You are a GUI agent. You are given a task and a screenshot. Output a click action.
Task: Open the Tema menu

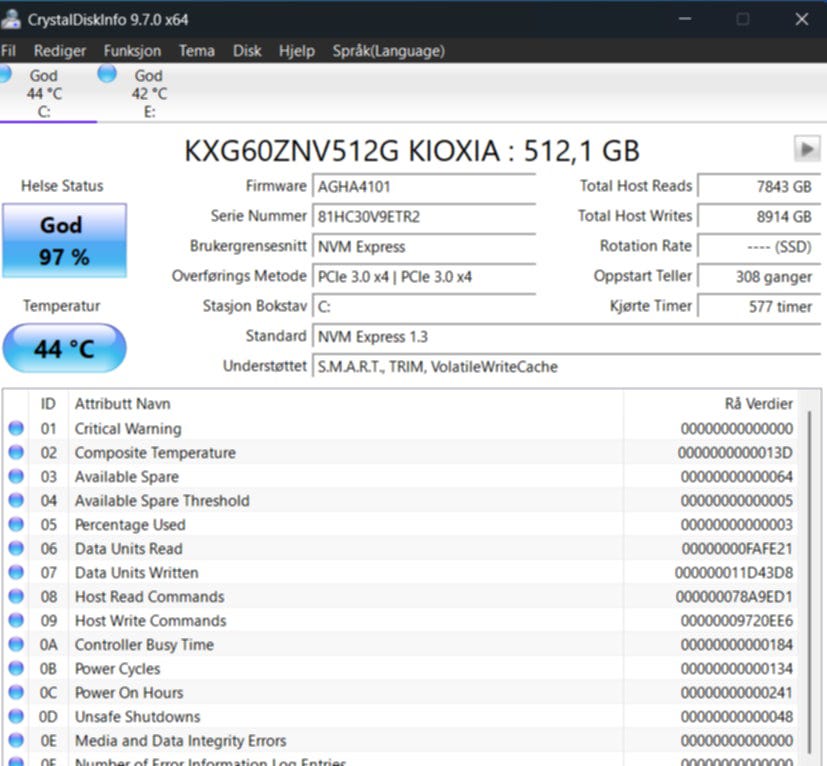coord(196,51)
